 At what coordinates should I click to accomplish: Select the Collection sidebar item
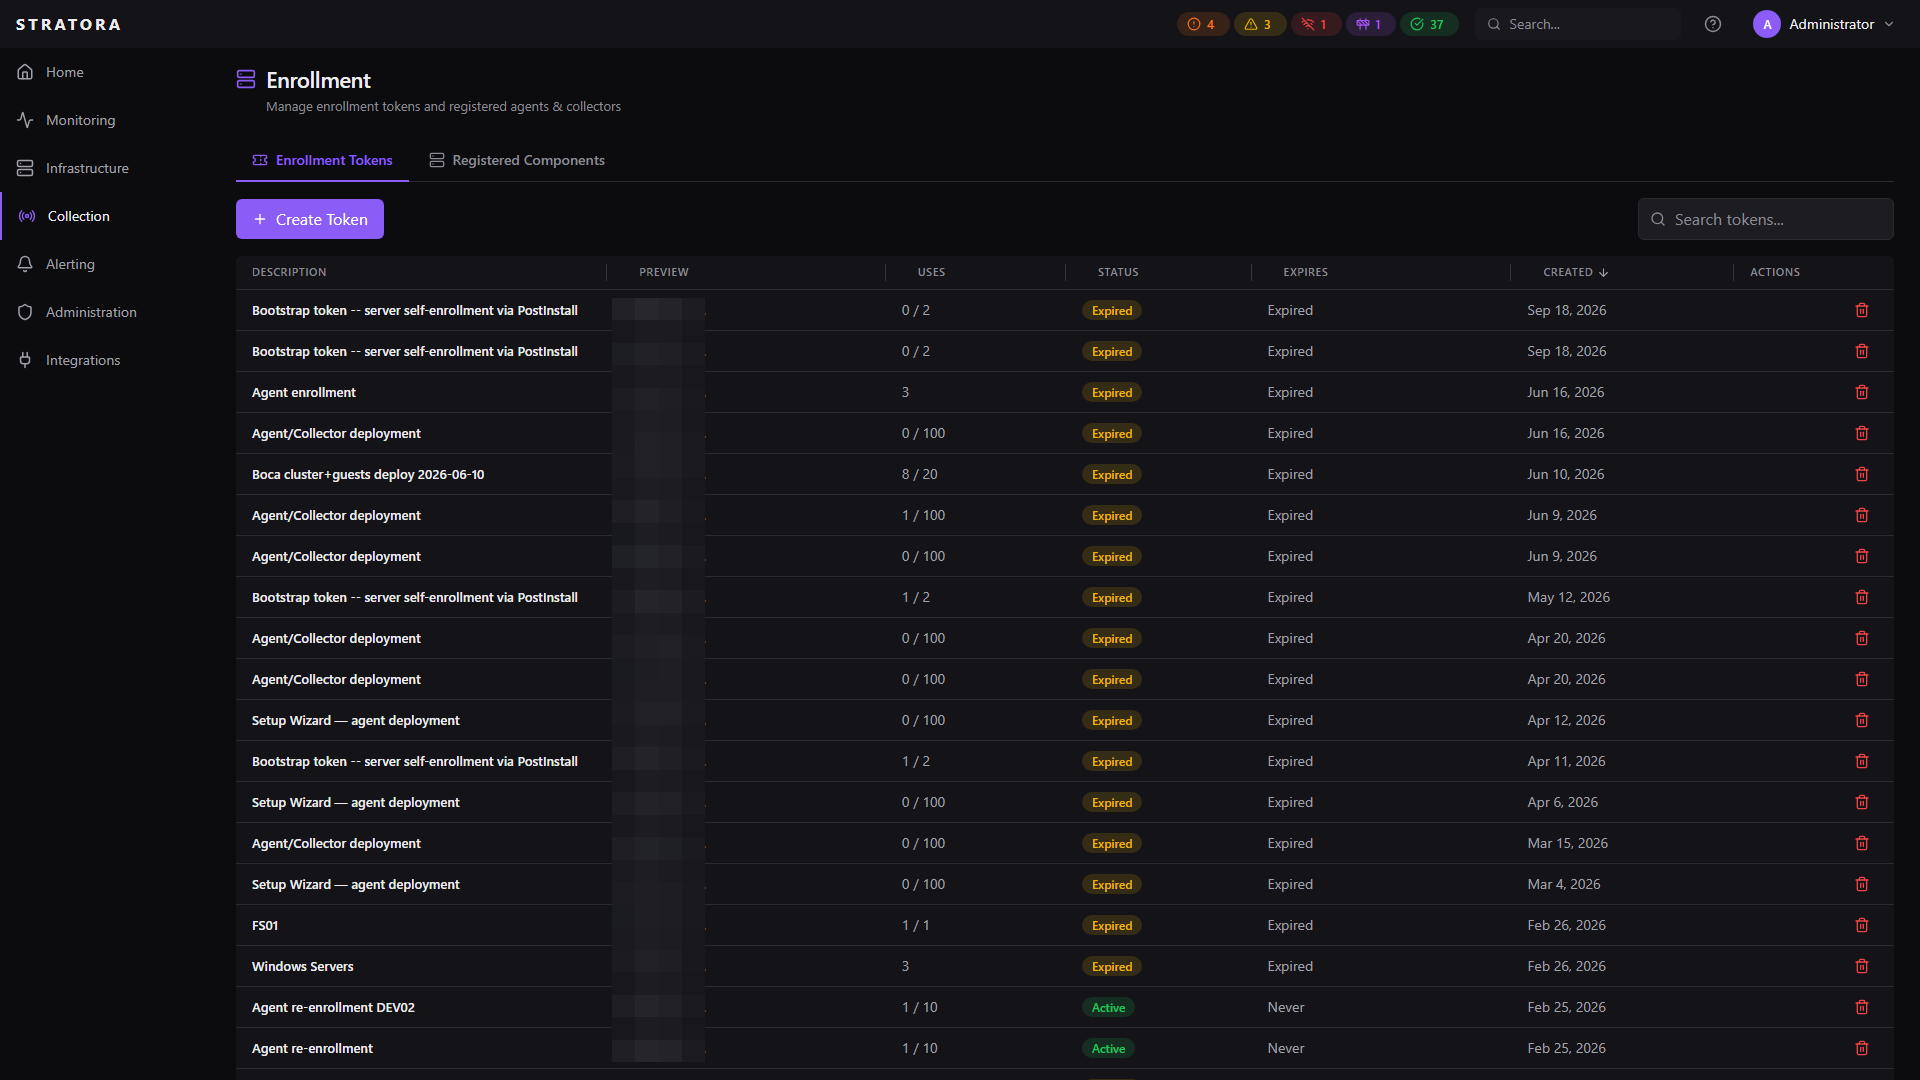click(x=78, y=216)
